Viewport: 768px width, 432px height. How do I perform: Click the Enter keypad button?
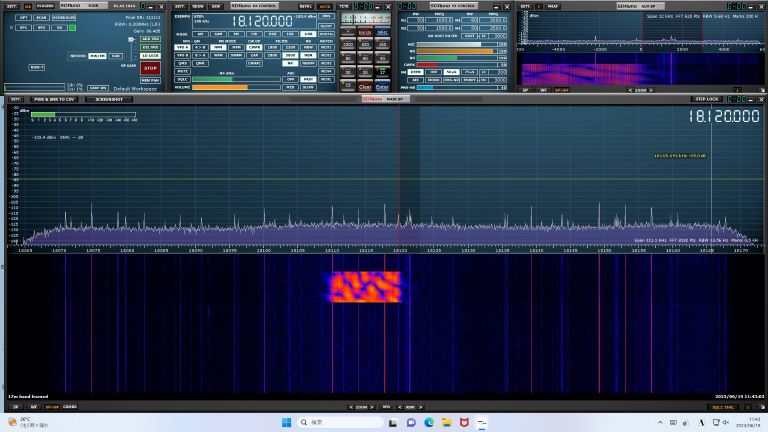pos(383,87)
